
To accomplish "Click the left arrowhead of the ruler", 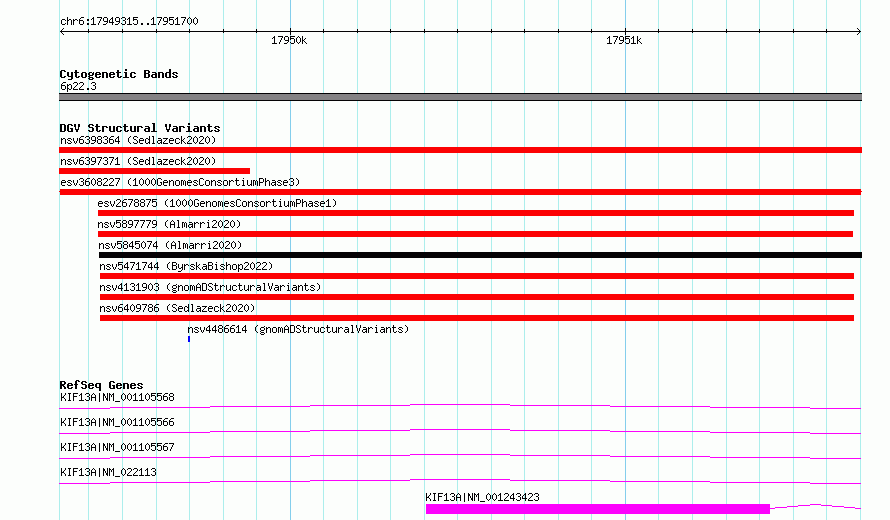I will (62, 31).
